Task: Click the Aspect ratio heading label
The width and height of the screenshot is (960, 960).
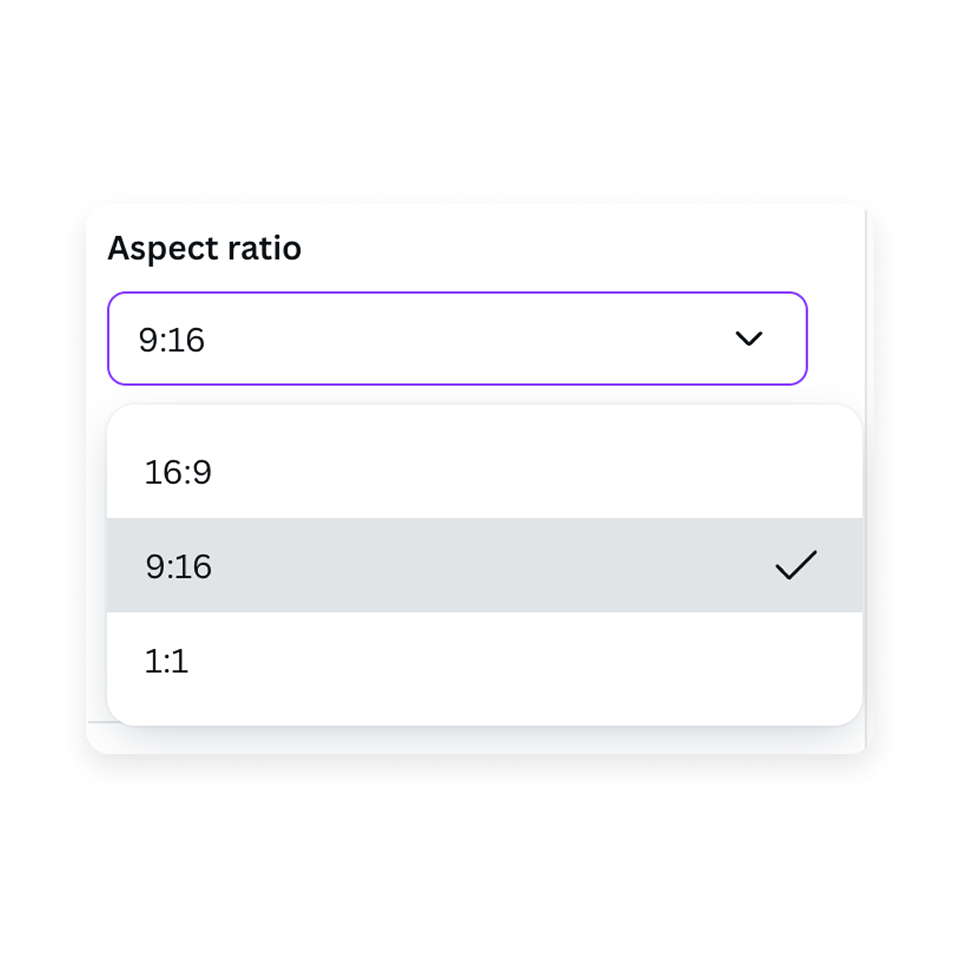Action: 207,248
